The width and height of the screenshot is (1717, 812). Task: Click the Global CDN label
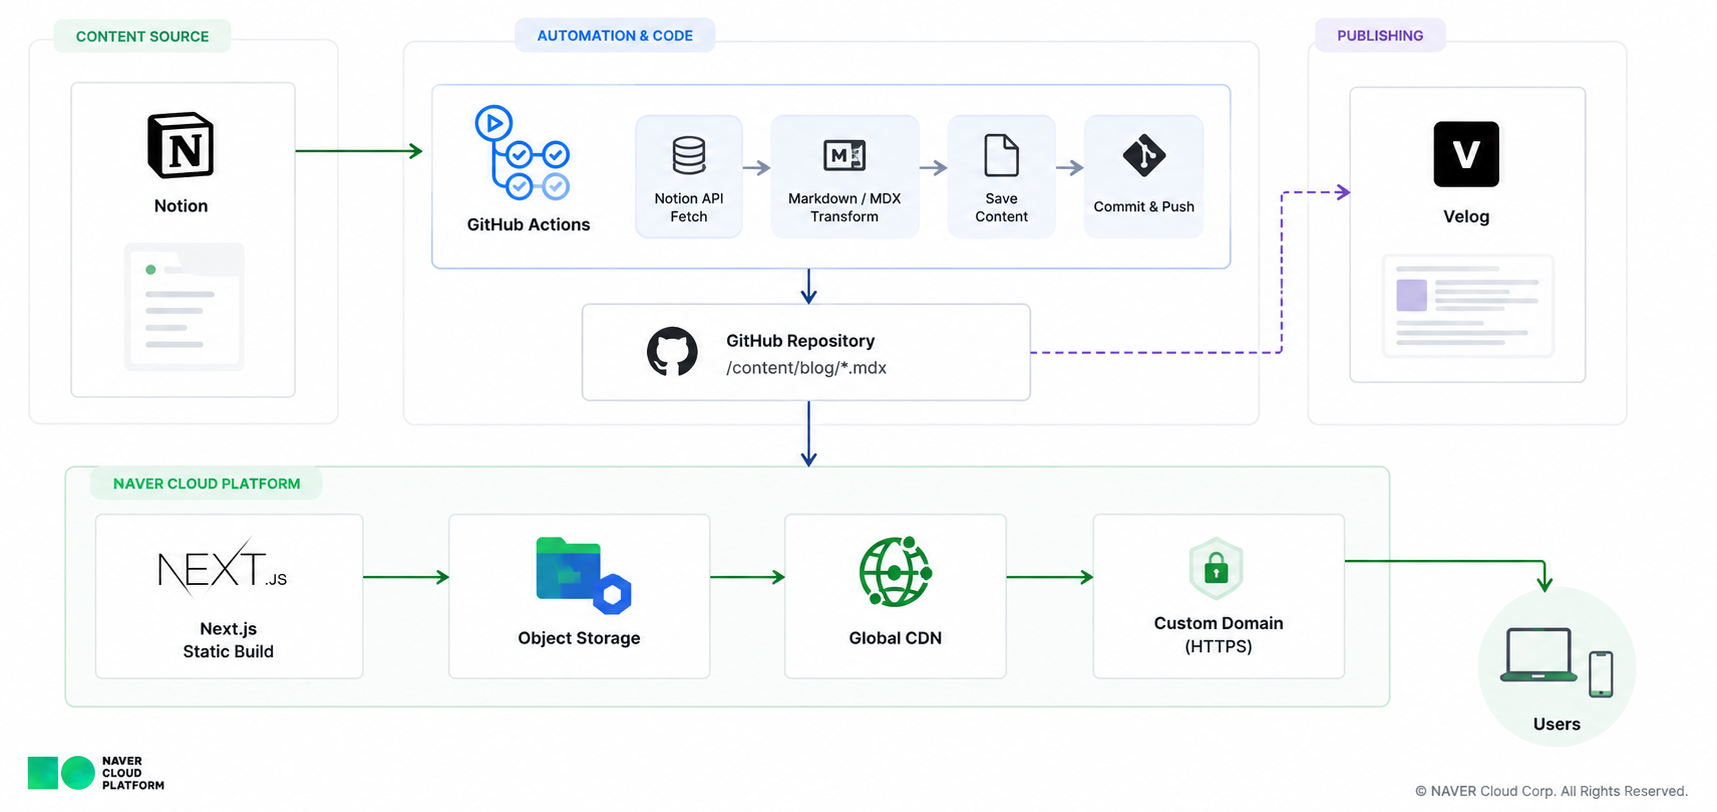click(895, 638)
